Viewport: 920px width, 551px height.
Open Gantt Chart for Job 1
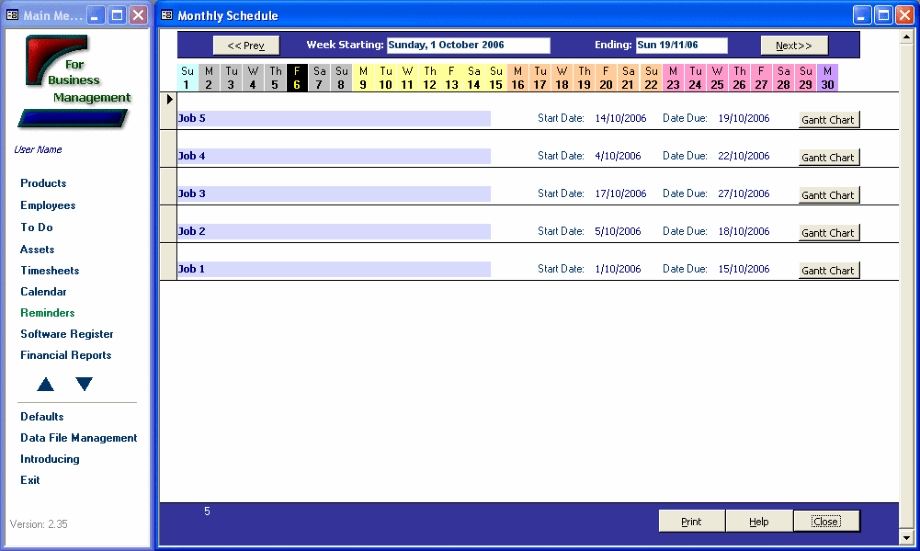pyautogui.click(x=828, y=270)
